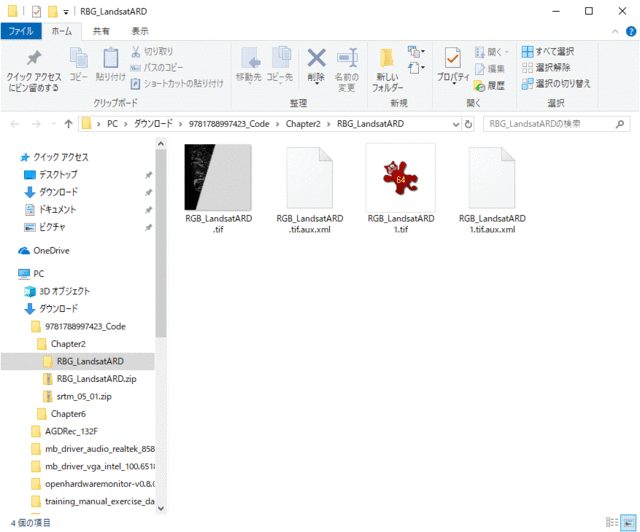Select RGB_LandsatARD1.tif file
The image size is (640, 532).
401,189
